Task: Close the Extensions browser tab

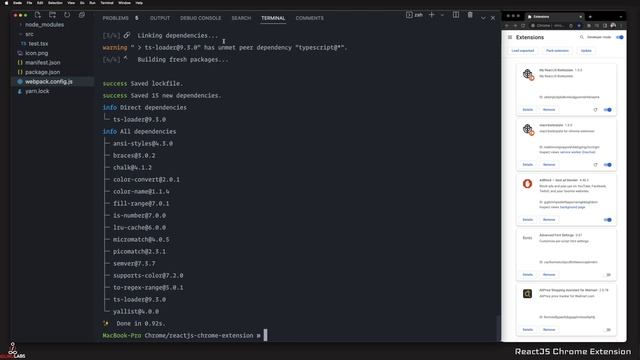Action: [x=580, y=17]
